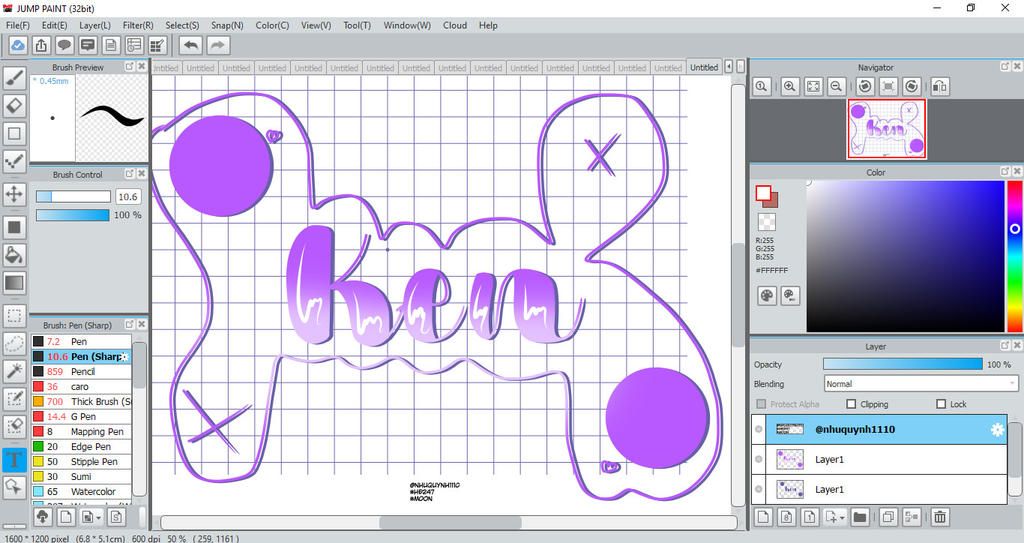The height and width of the screenshot is (543, 1024).
Task: Click the horizontal canvas scrollbar
Action: 450,522
